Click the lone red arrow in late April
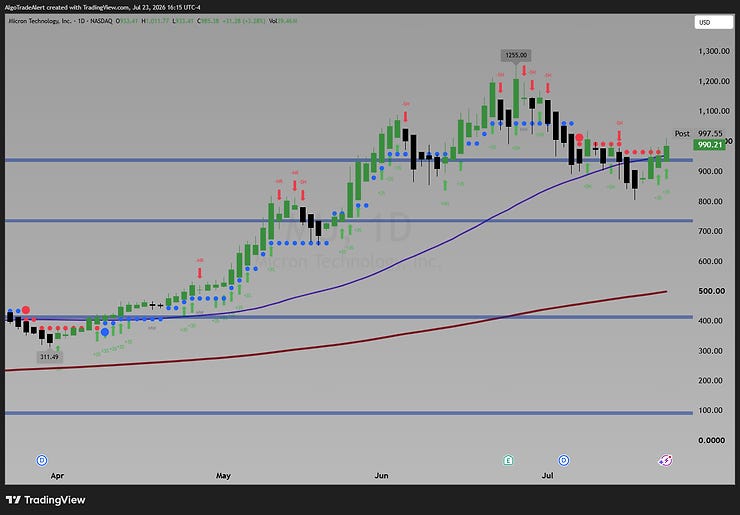This screenshot has width=740, height=515. pos(200,273)
